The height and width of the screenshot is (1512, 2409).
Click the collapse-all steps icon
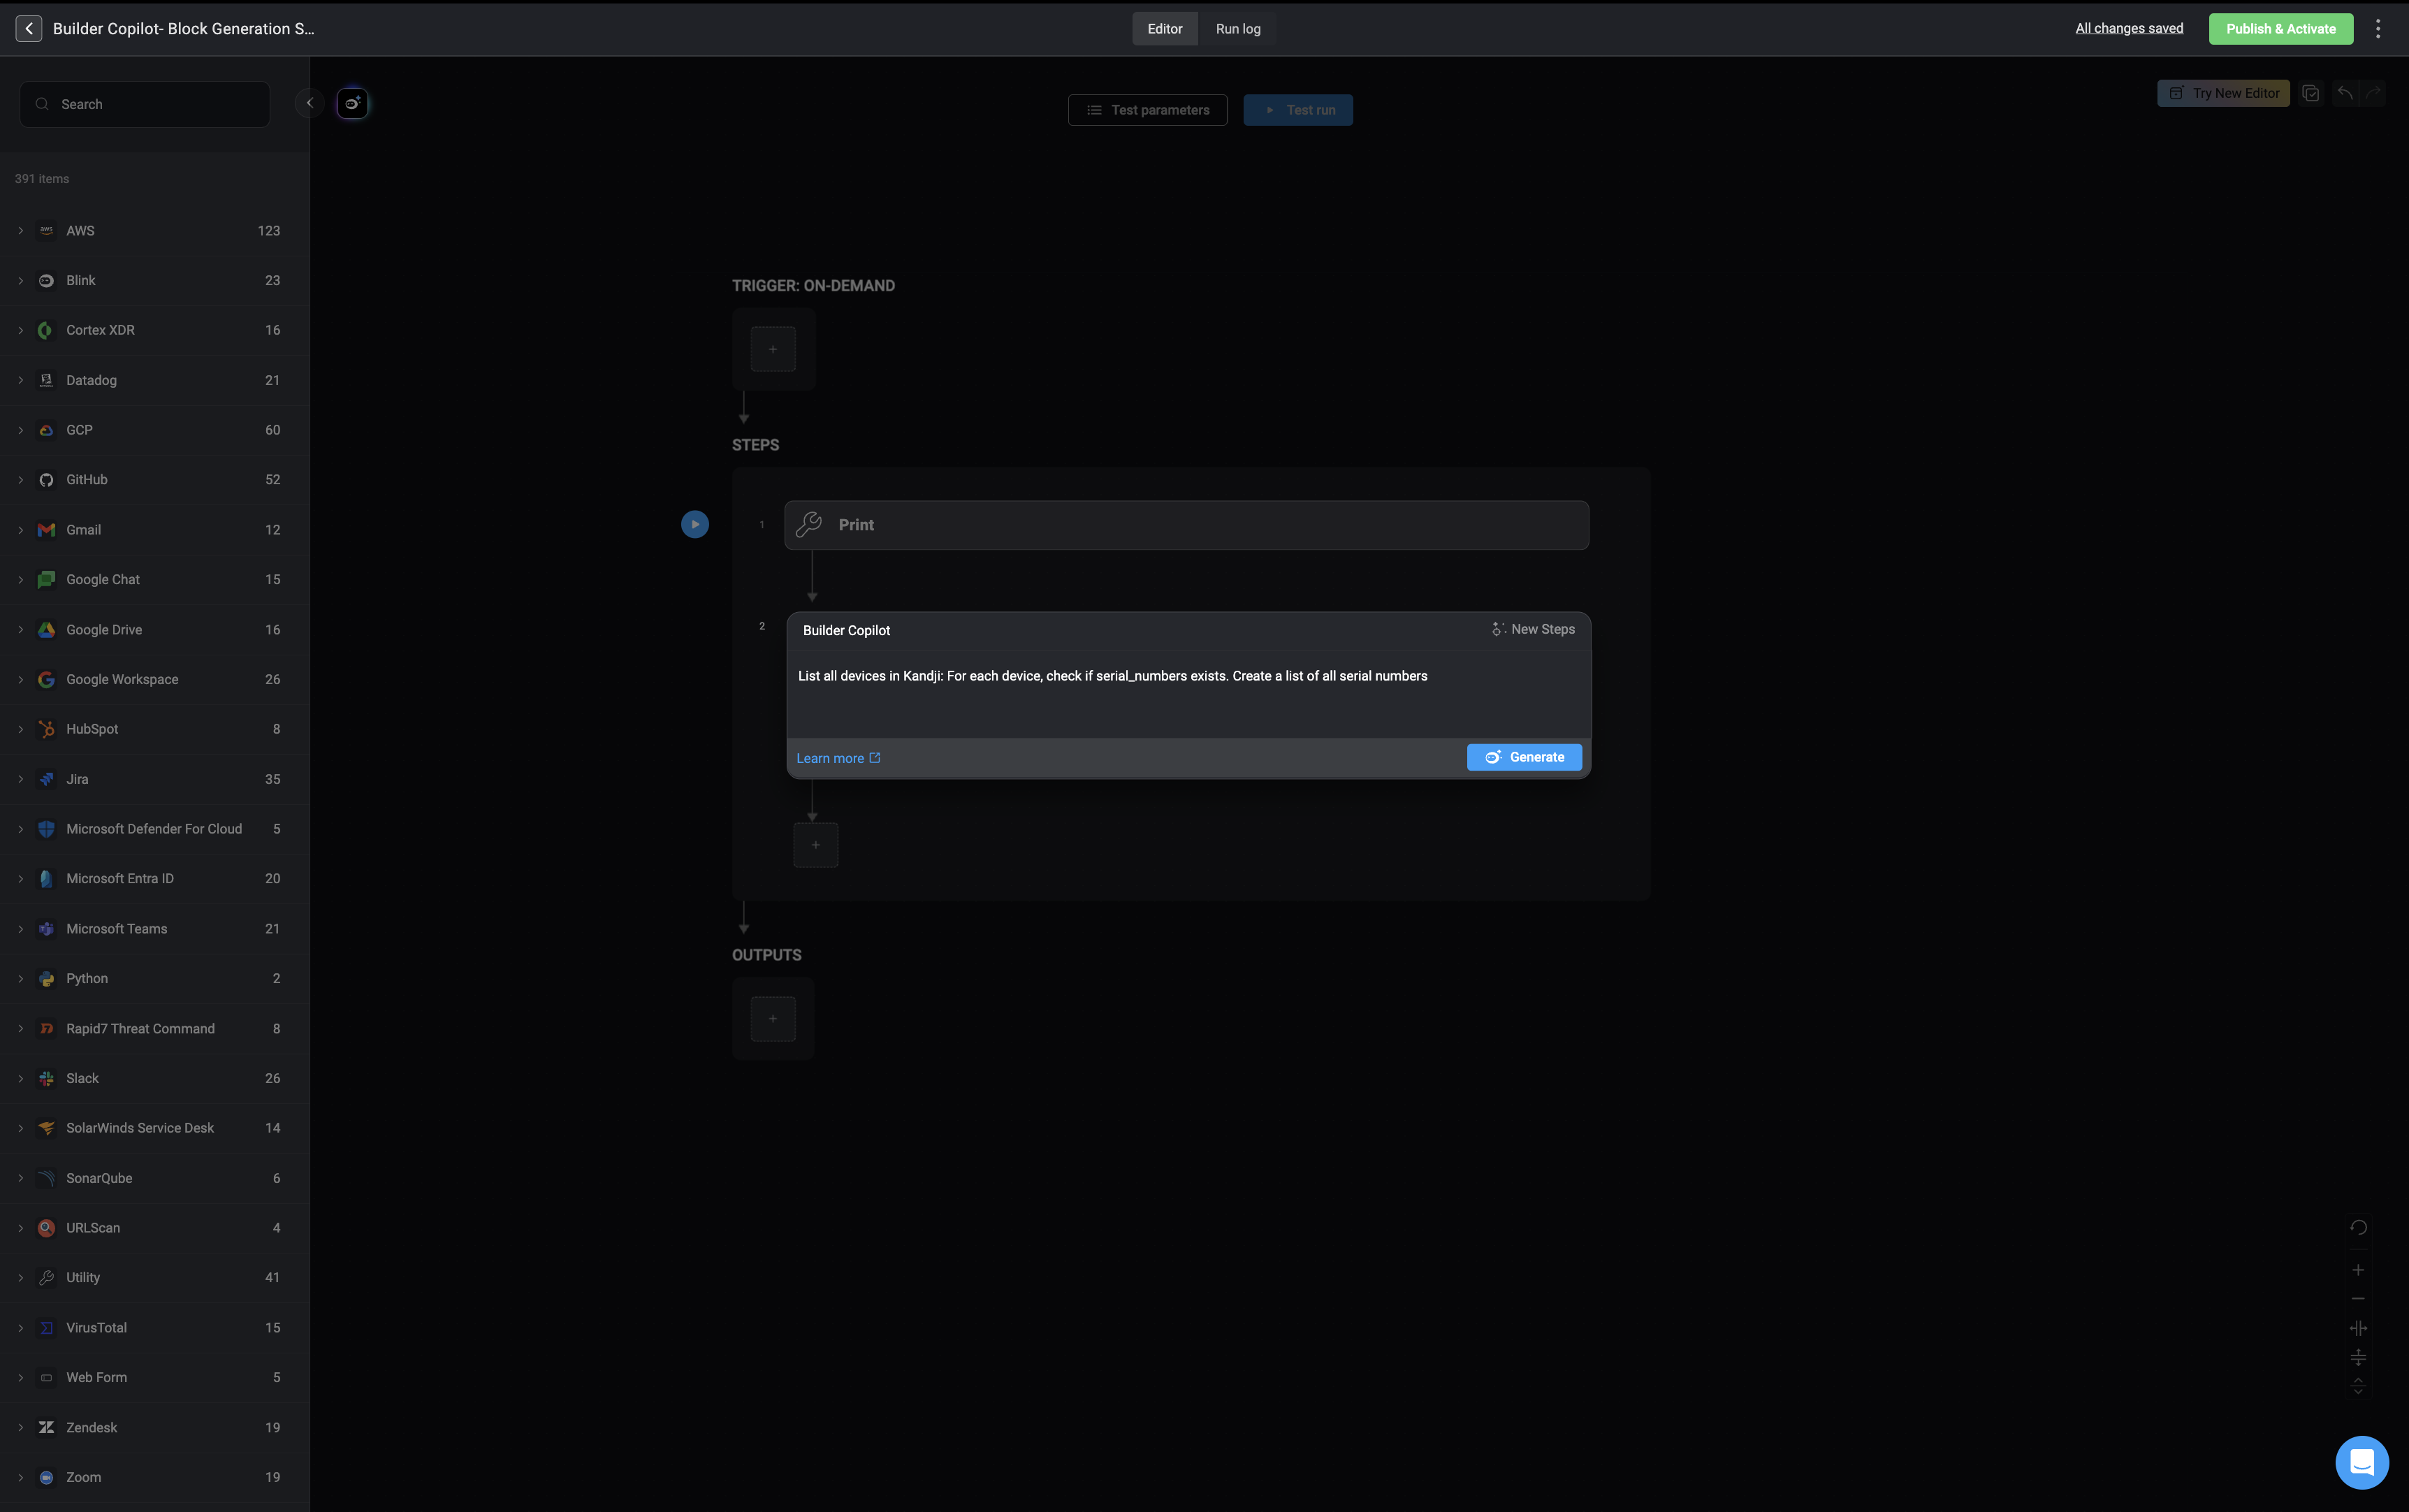[2358, 1386]
